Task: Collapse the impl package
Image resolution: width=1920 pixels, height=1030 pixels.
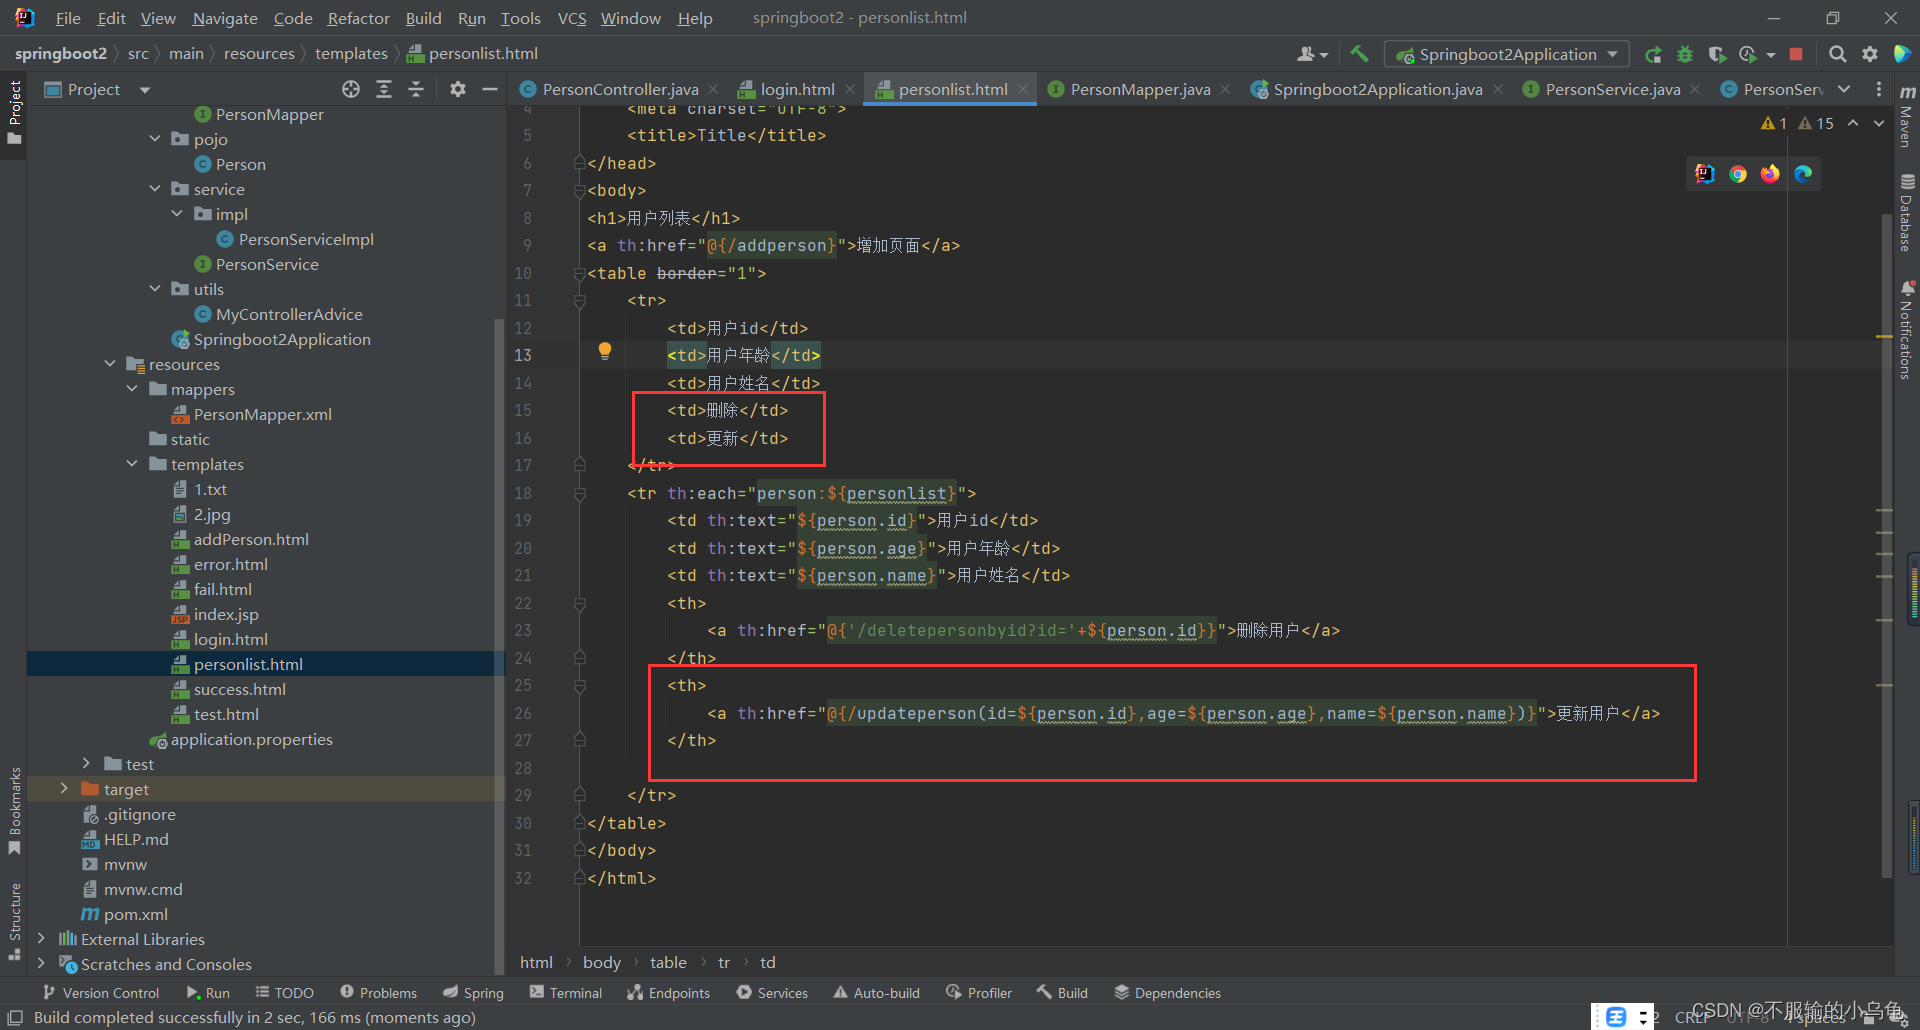Action: pyautogui.click(x=177, y=214)
